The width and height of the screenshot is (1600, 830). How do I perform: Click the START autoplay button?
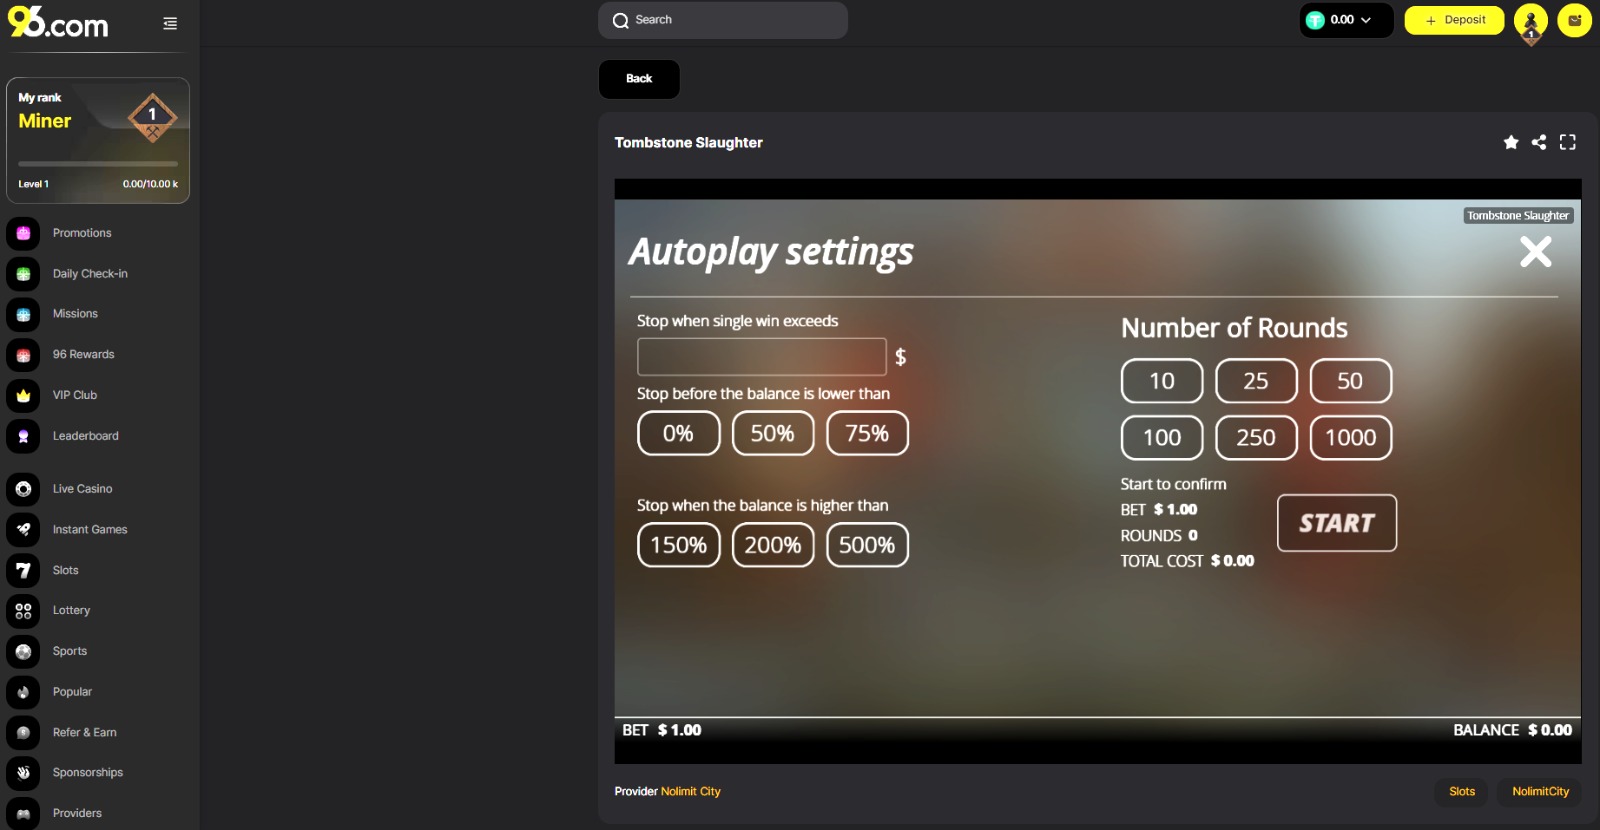click(1337, 523)
